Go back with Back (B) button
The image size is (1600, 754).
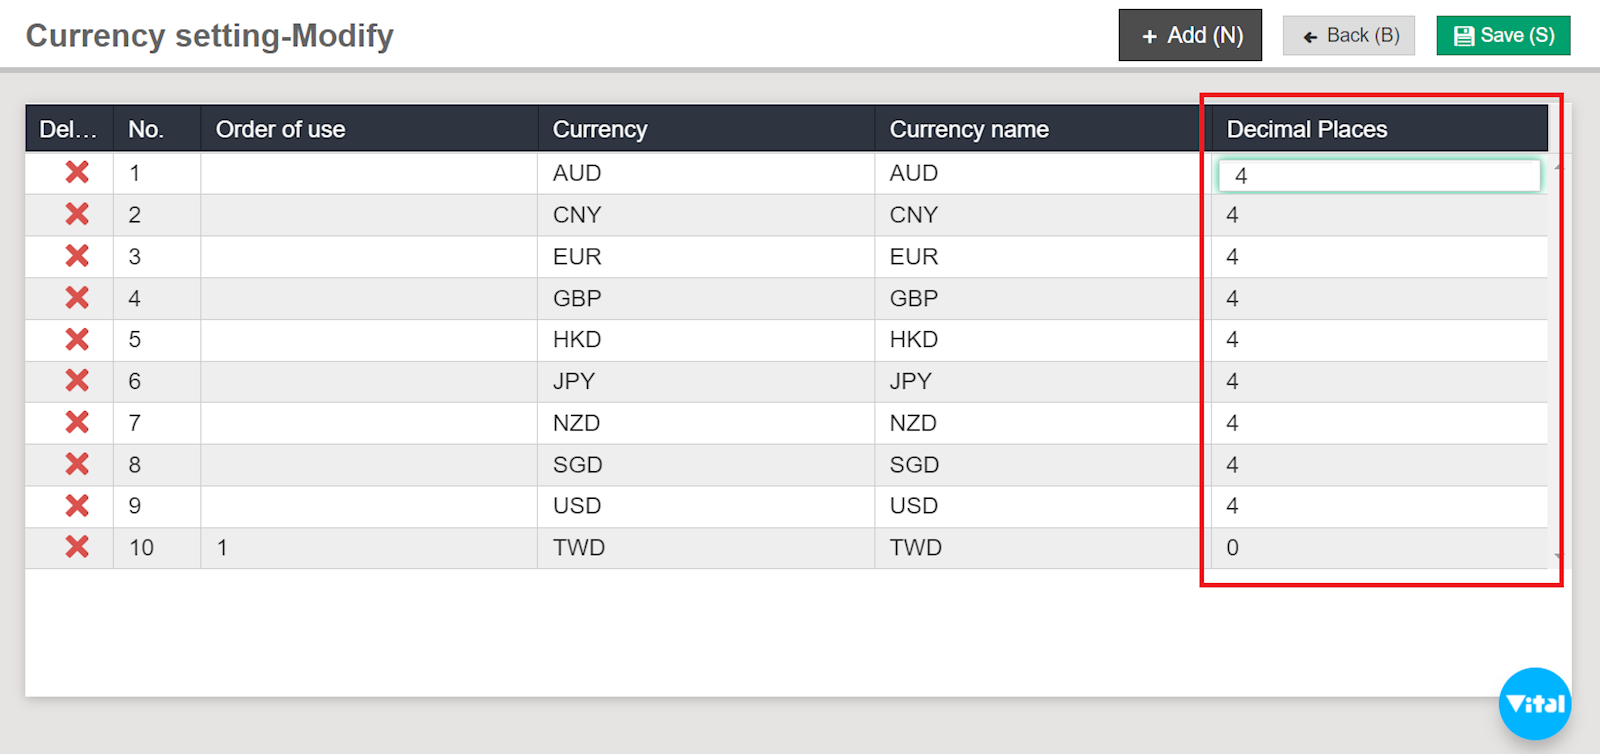click(1348, 36)
